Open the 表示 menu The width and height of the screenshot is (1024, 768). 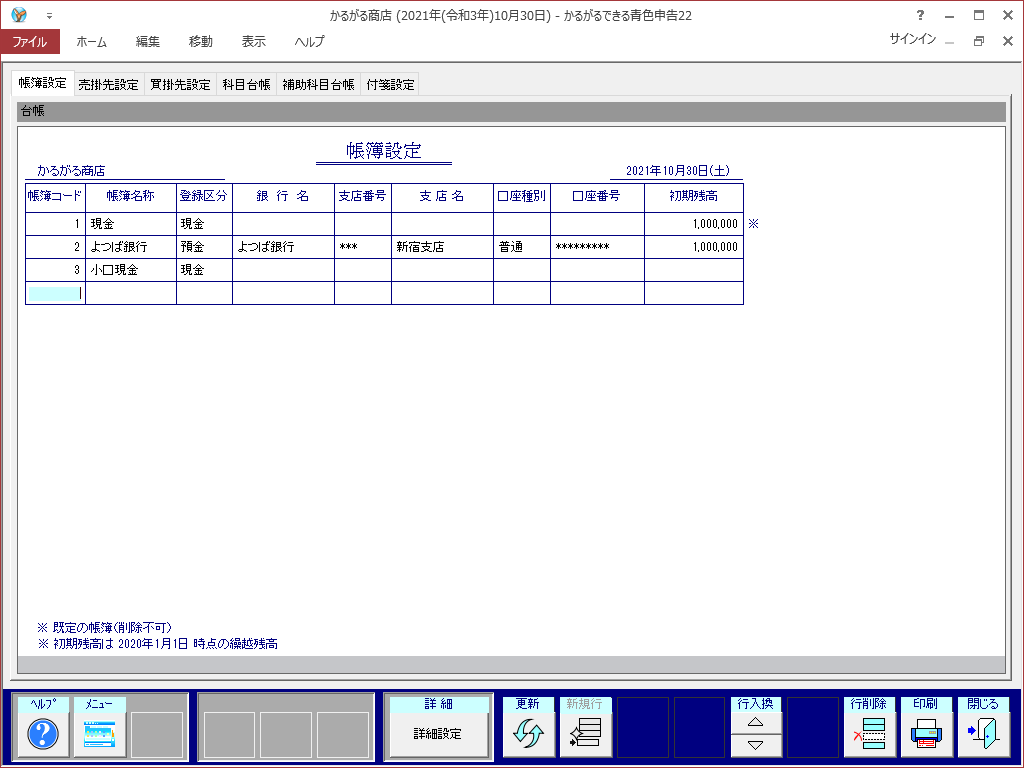pos(253,42)
